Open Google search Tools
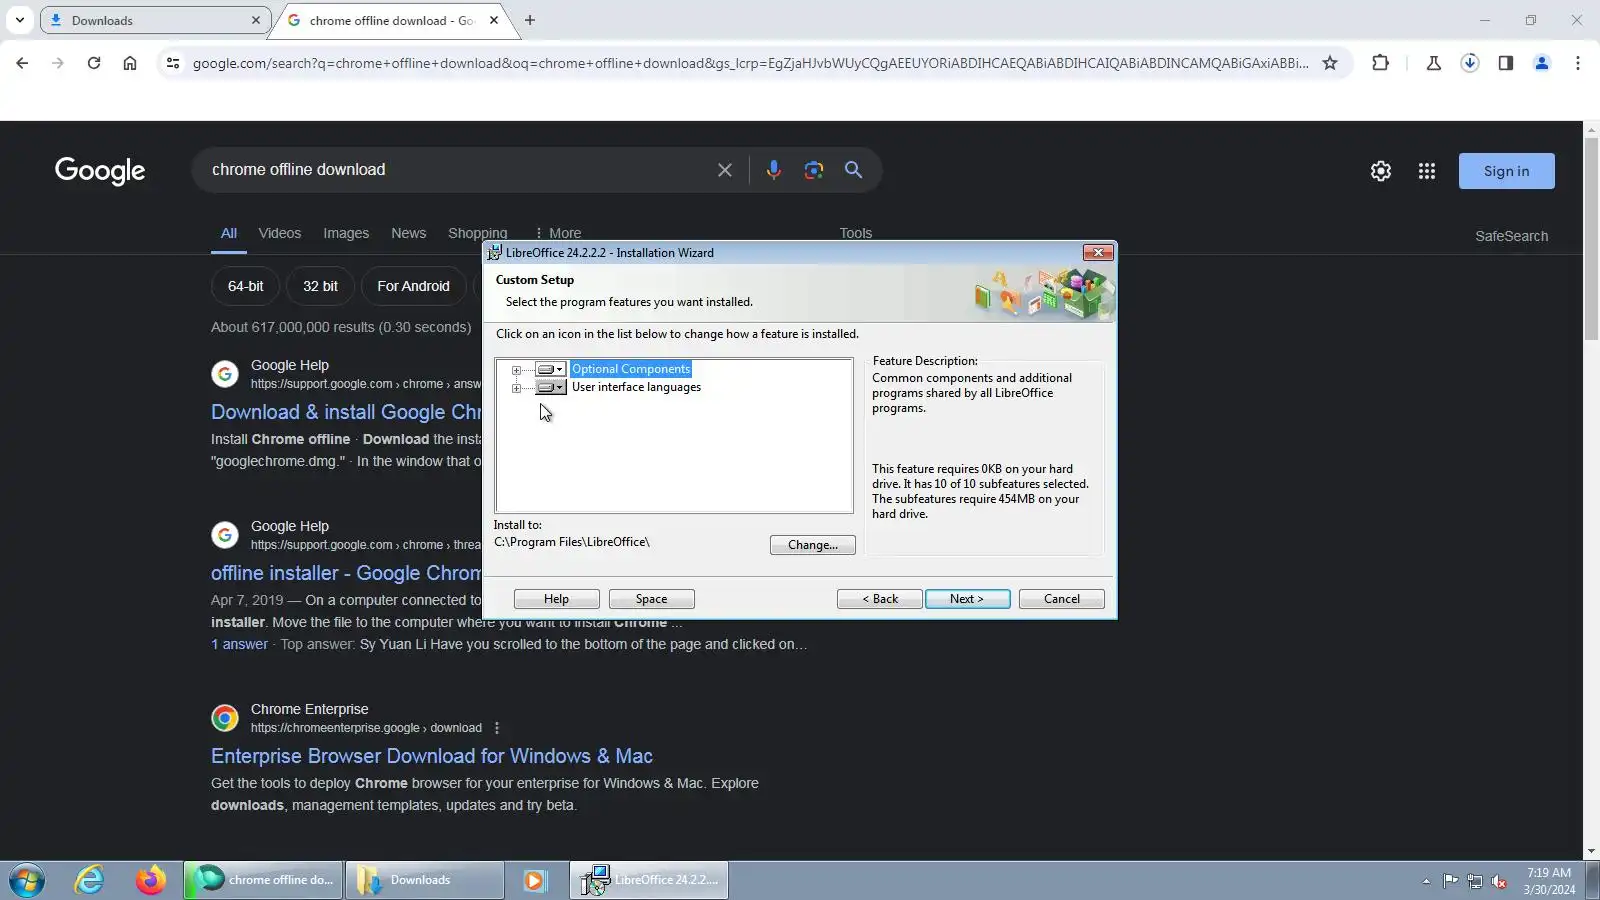1600x900 pixels. 856,233
